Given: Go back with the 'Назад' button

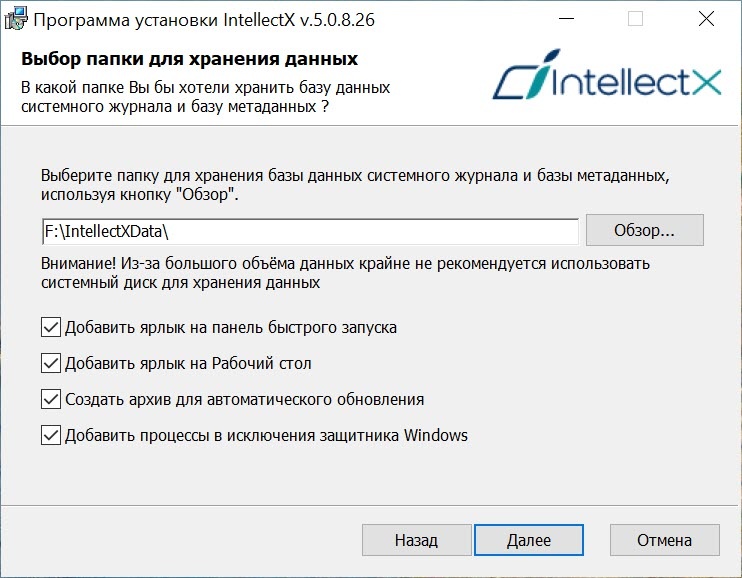Looking at the screenshot, I should 416,540.
